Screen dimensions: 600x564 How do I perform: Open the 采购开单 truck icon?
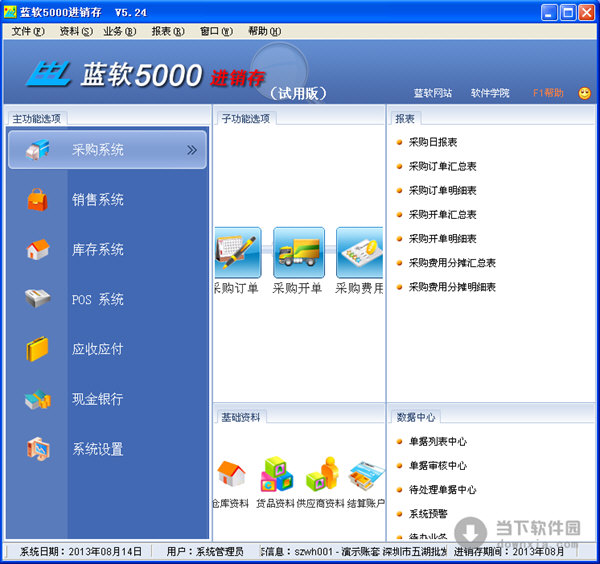coord(298,252)
